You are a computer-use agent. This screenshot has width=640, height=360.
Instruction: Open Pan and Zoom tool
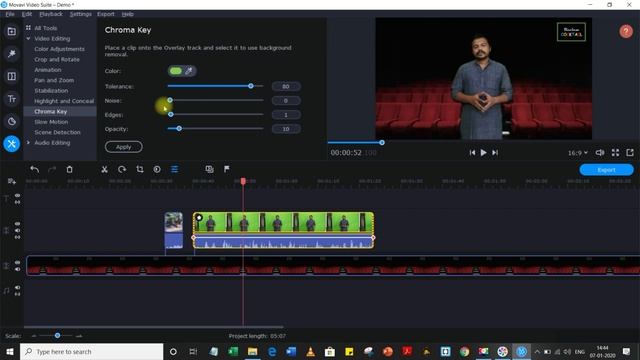click(x=54, y=80)
